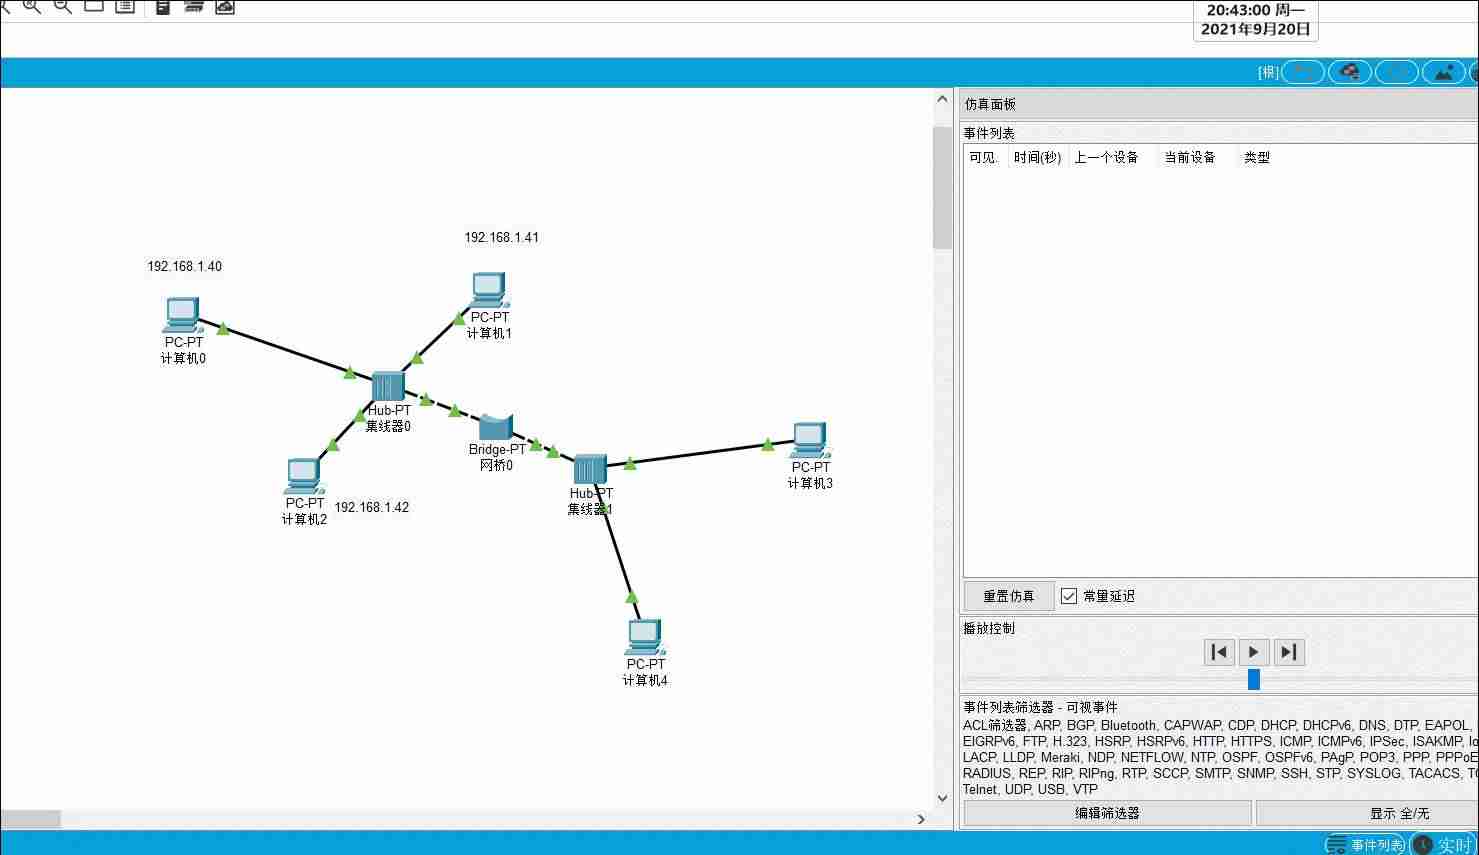This screenshot has width=1479, height=855.
Task: Toggle the 事件列表 panel button
Action: click(x=1365, y=845)
